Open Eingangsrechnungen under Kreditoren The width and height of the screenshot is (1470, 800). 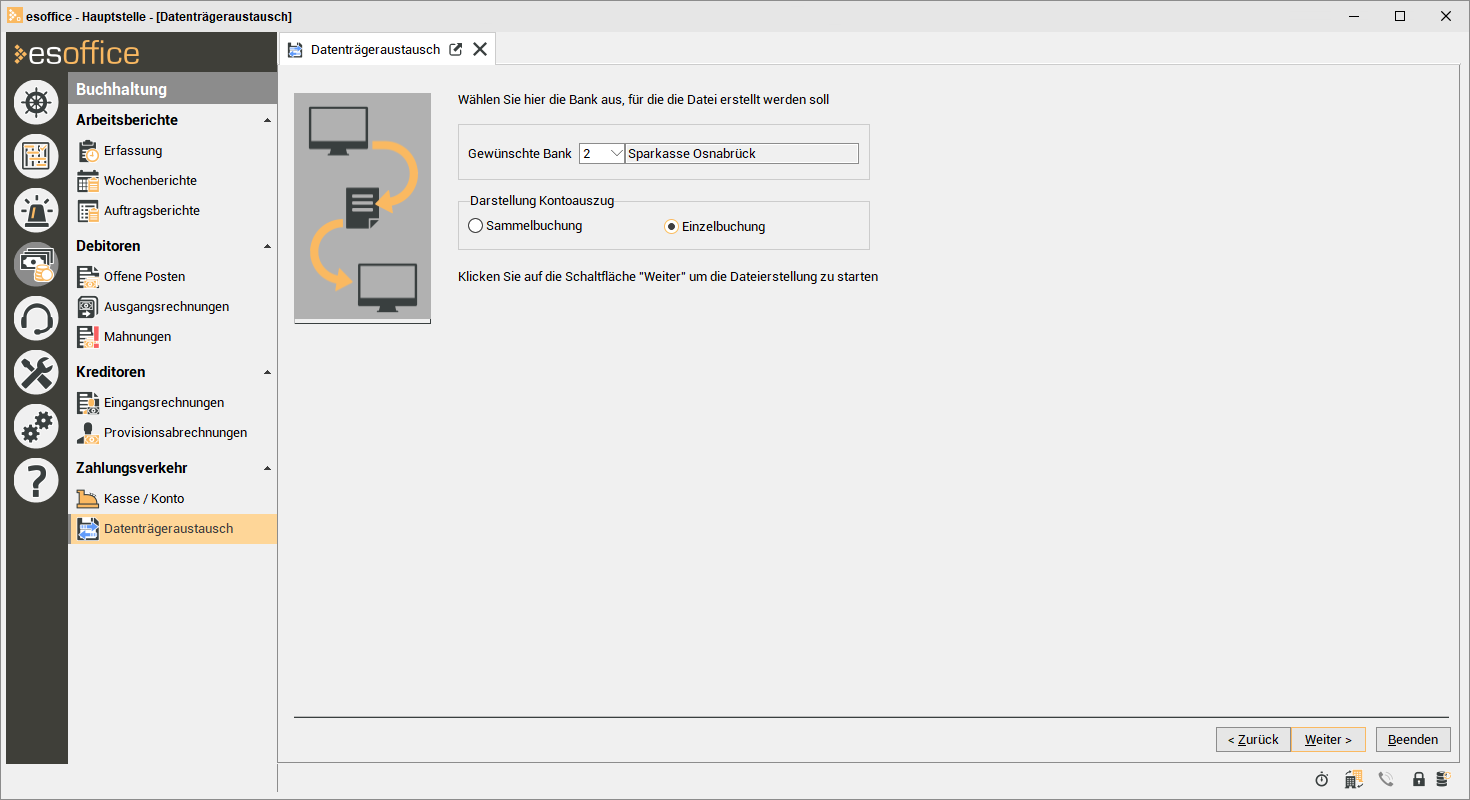pos(163,403)
